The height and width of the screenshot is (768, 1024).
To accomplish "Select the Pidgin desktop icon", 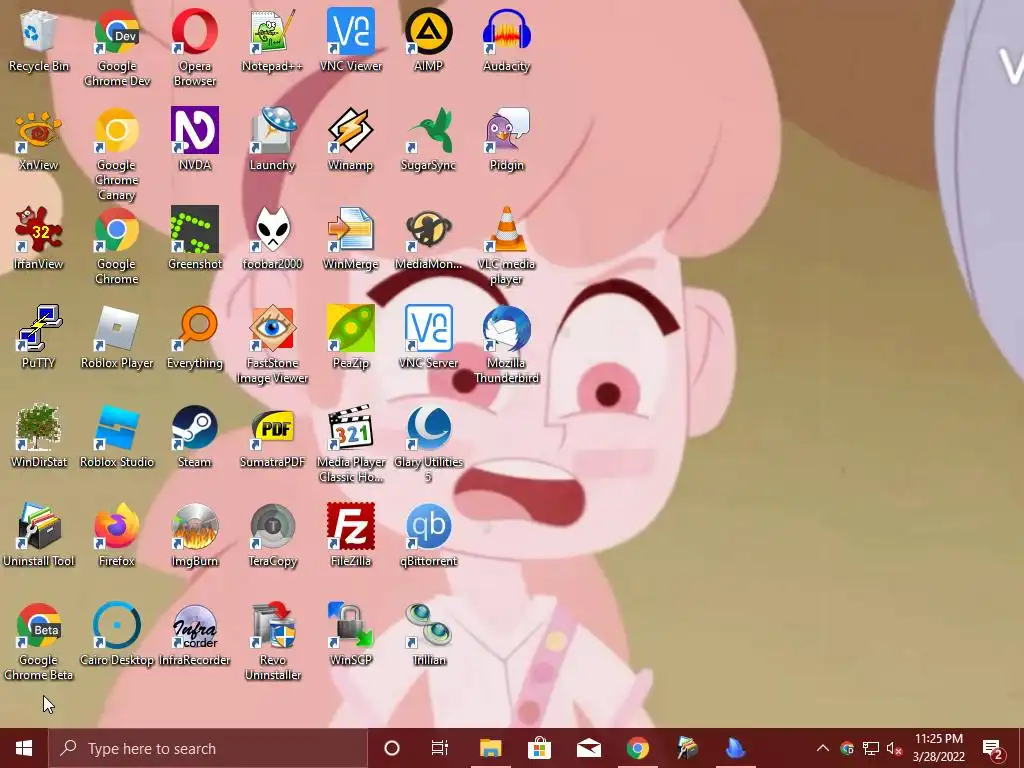I will click(x=506, y=139).
